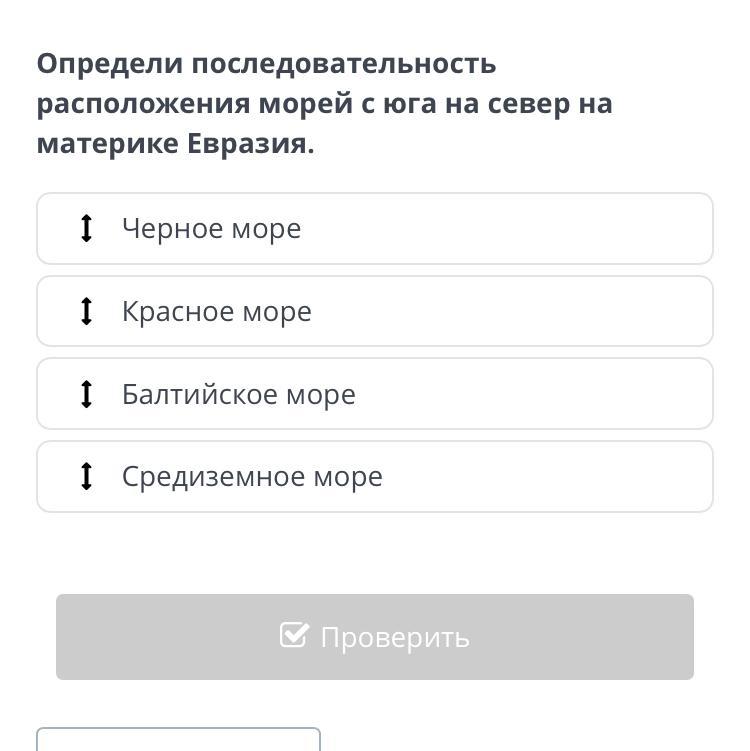Click the reorder arrow beside Балтийское море
750x751 pixels.
coord(86,394)
